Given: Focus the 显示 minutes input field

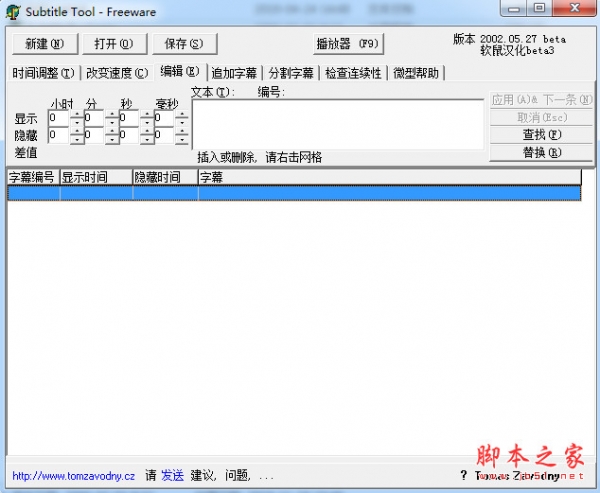Looking at the screenshot, I should [93, 118].
